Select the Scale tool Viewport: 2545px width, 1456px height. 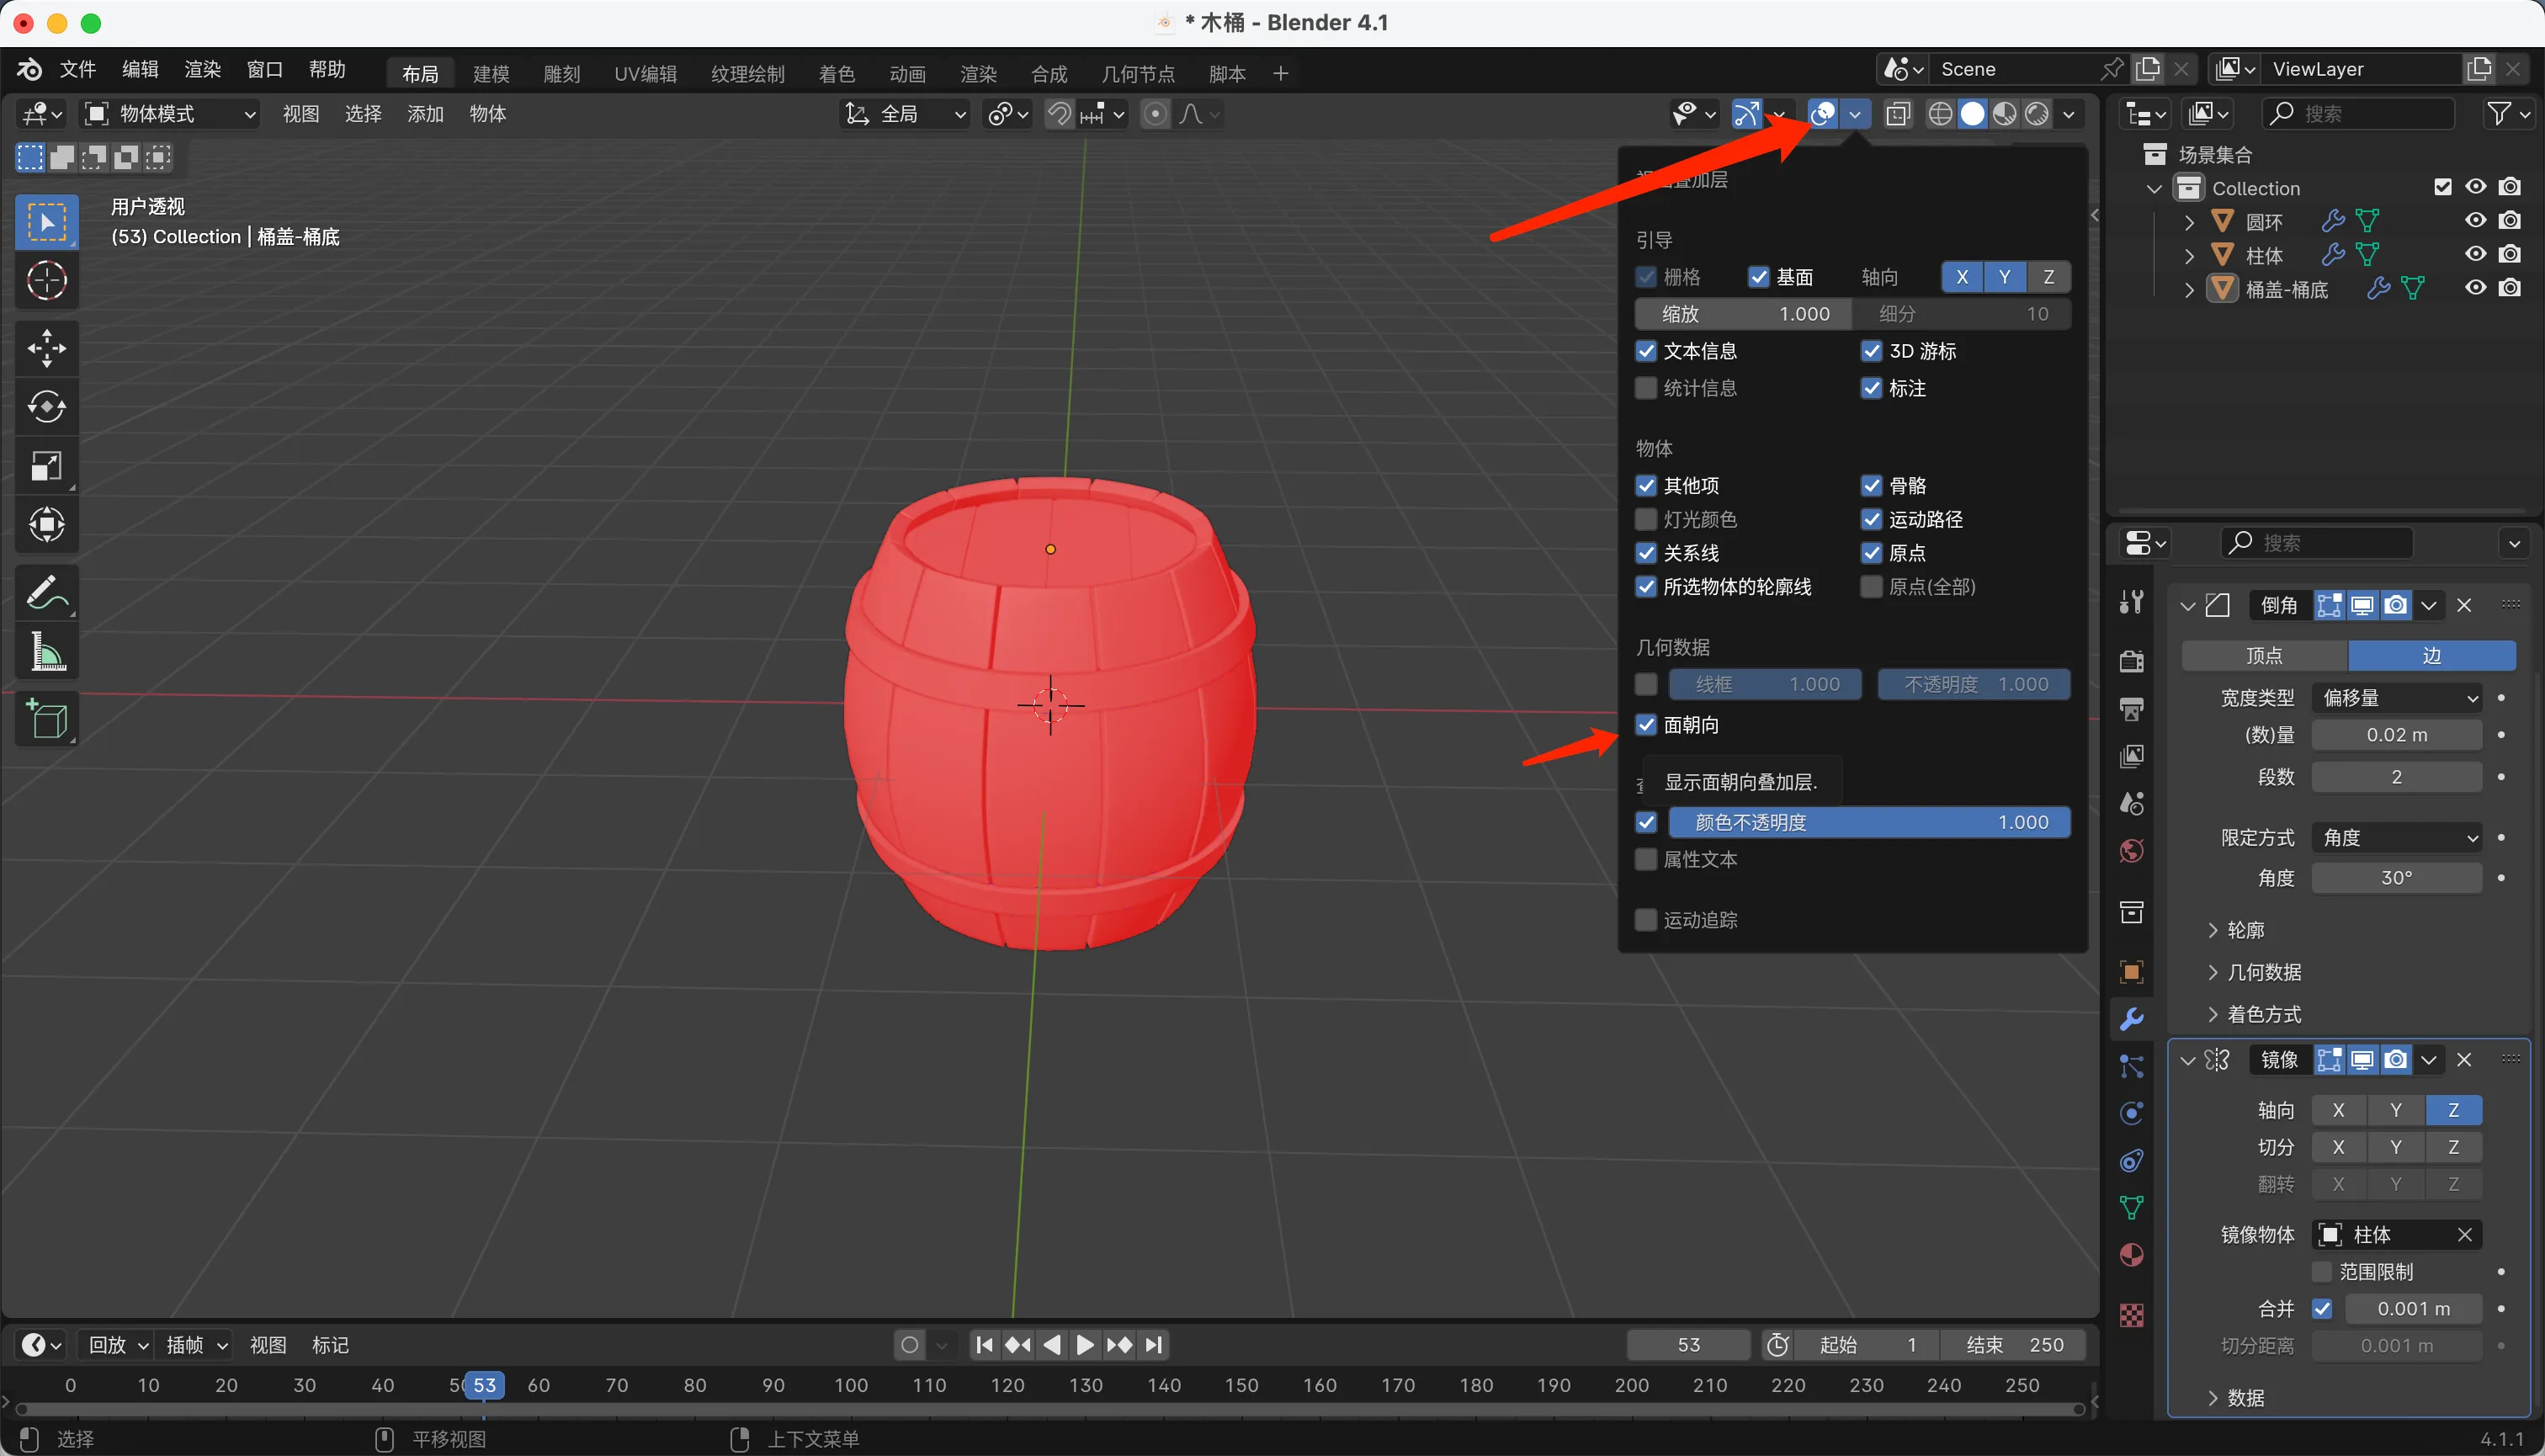tap(46, 466)
